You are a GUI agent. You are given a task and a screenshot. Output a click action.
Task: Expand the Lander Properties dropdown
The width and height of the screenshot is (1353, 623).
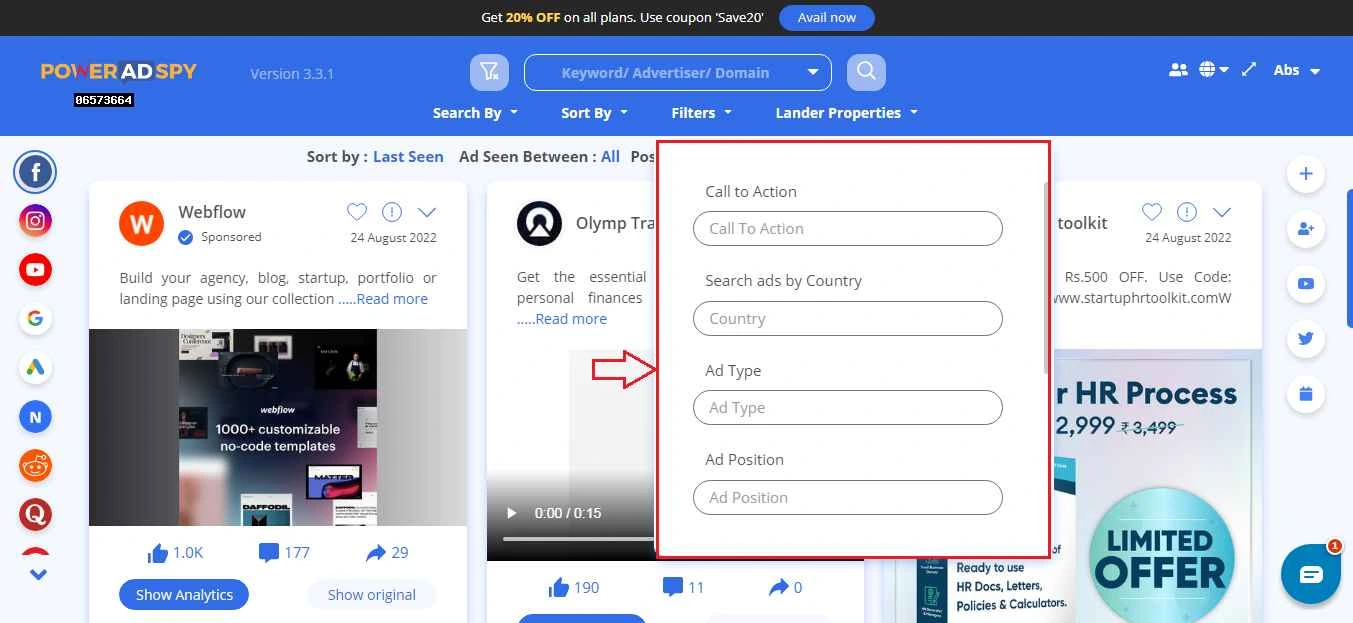tap(845, 113)
